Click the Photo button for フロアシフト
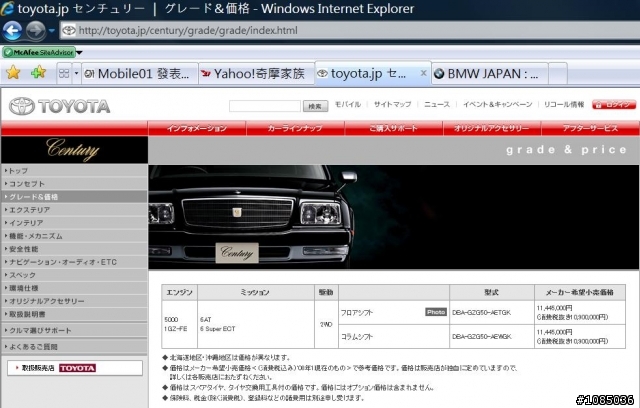Screen dimensions: 640x408 pyautogui.click(x=436, y=312)
